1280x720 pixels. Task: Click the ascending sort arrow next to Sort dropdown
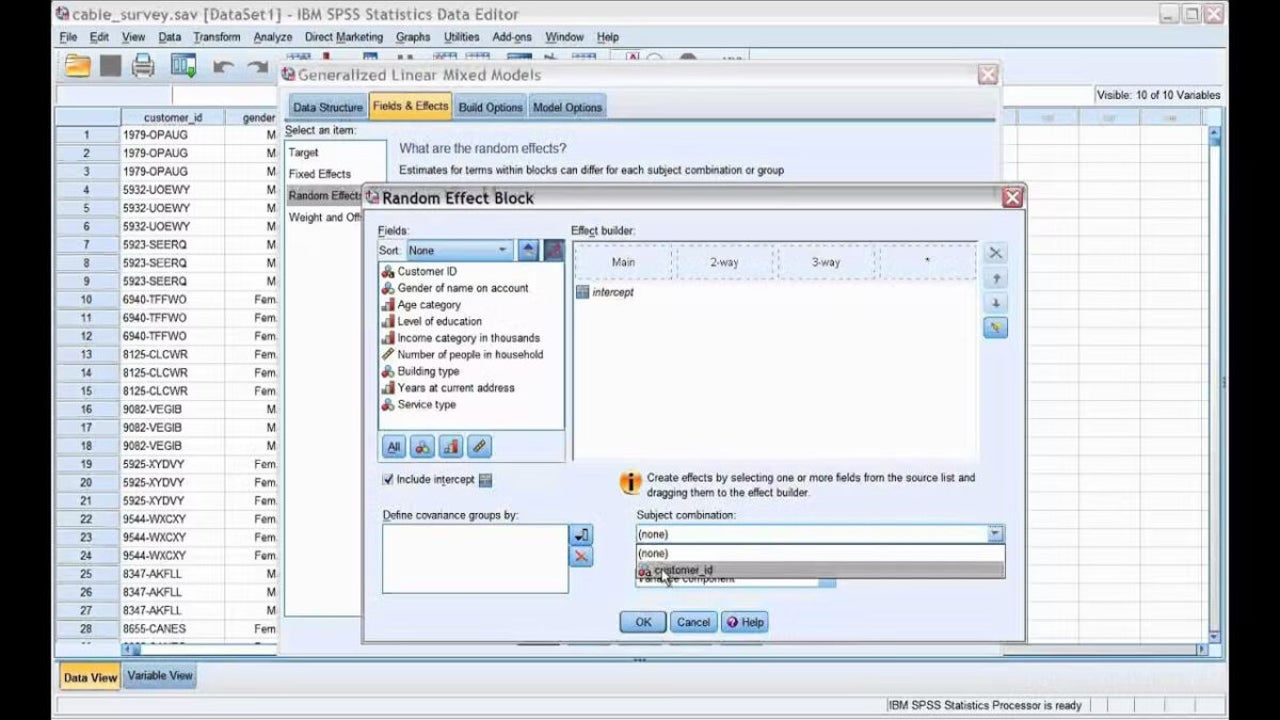pos(529,250)
